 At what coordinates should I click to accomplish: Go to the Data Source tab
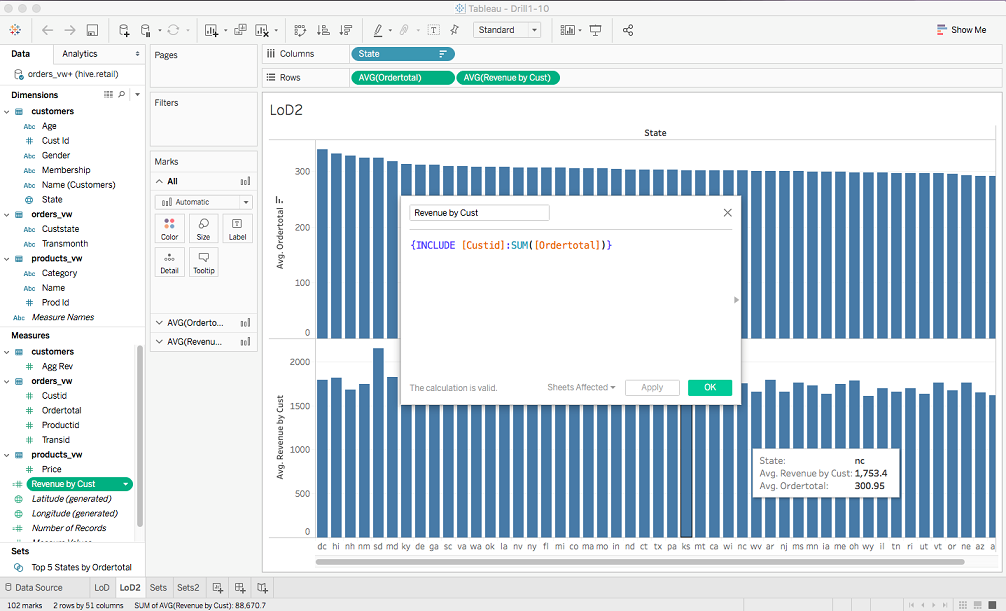point(38,588)
